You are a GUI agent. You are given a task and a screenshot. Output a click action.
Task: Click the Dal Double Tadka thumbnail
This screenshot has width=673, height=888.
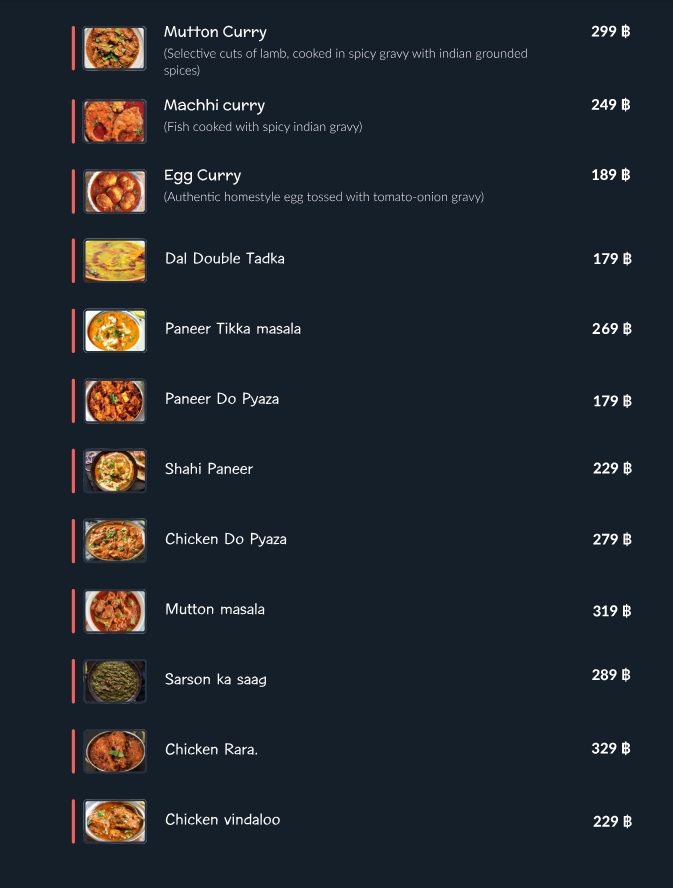[x=115, y=261]
